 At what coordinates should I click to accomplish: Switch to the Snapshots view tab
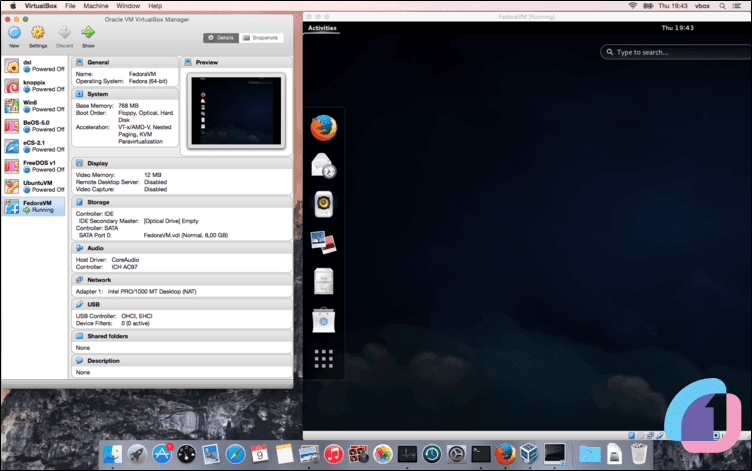(x=260, y=38)
